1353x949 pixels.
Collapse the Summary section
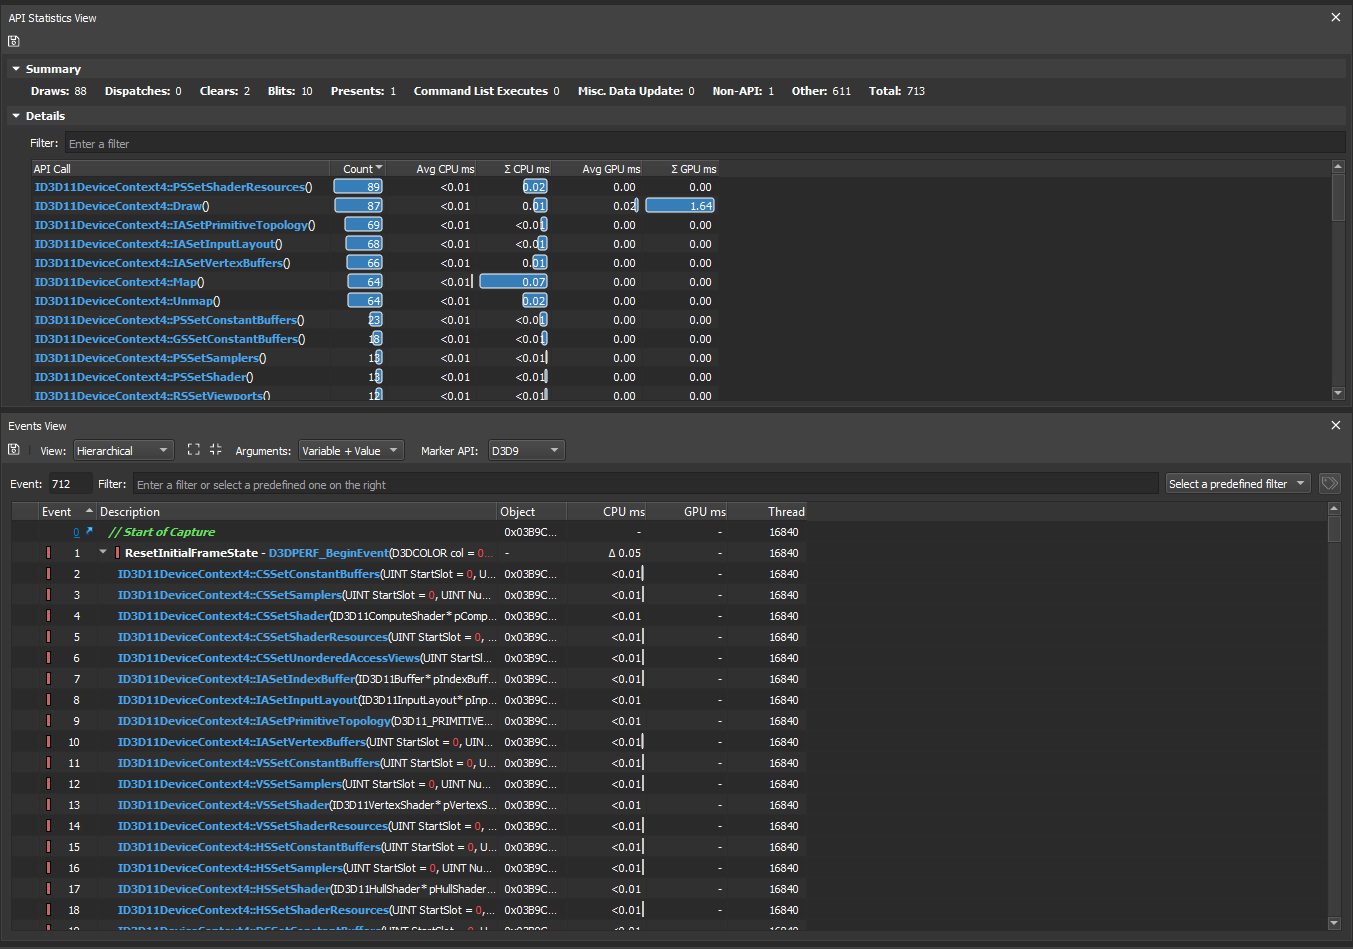(x=15, y=68)
